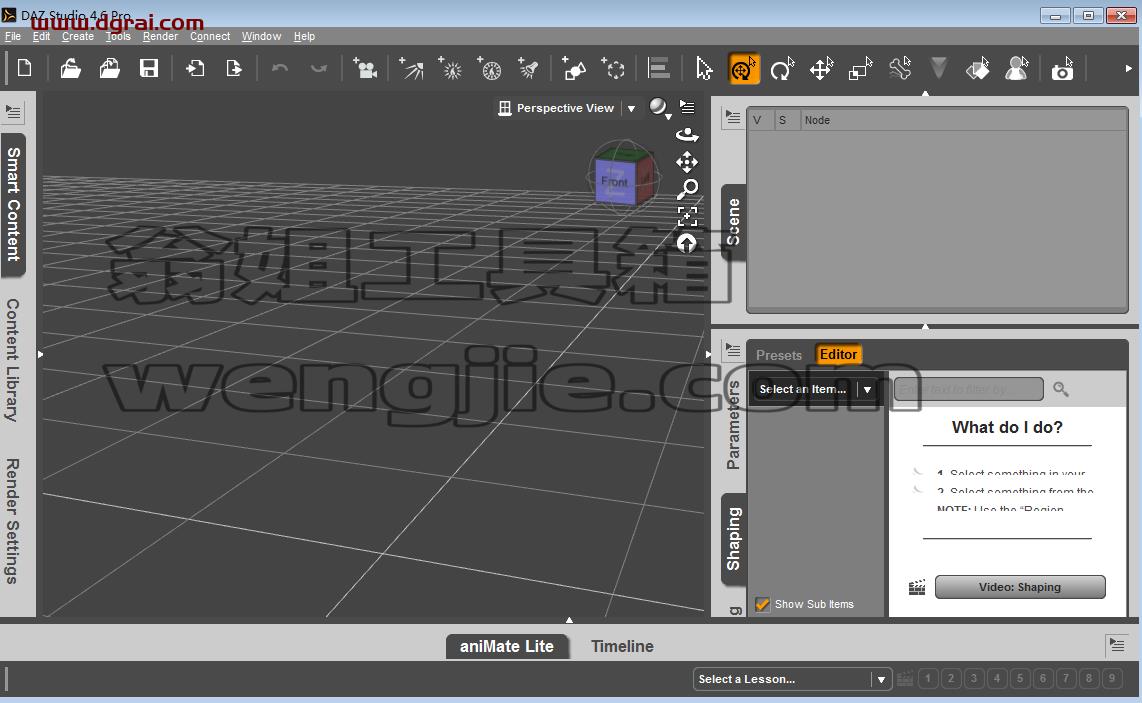This screenshot has width=1142, height=703.
Task: Select the Translate move tool icon
Action: coord(822,69)
